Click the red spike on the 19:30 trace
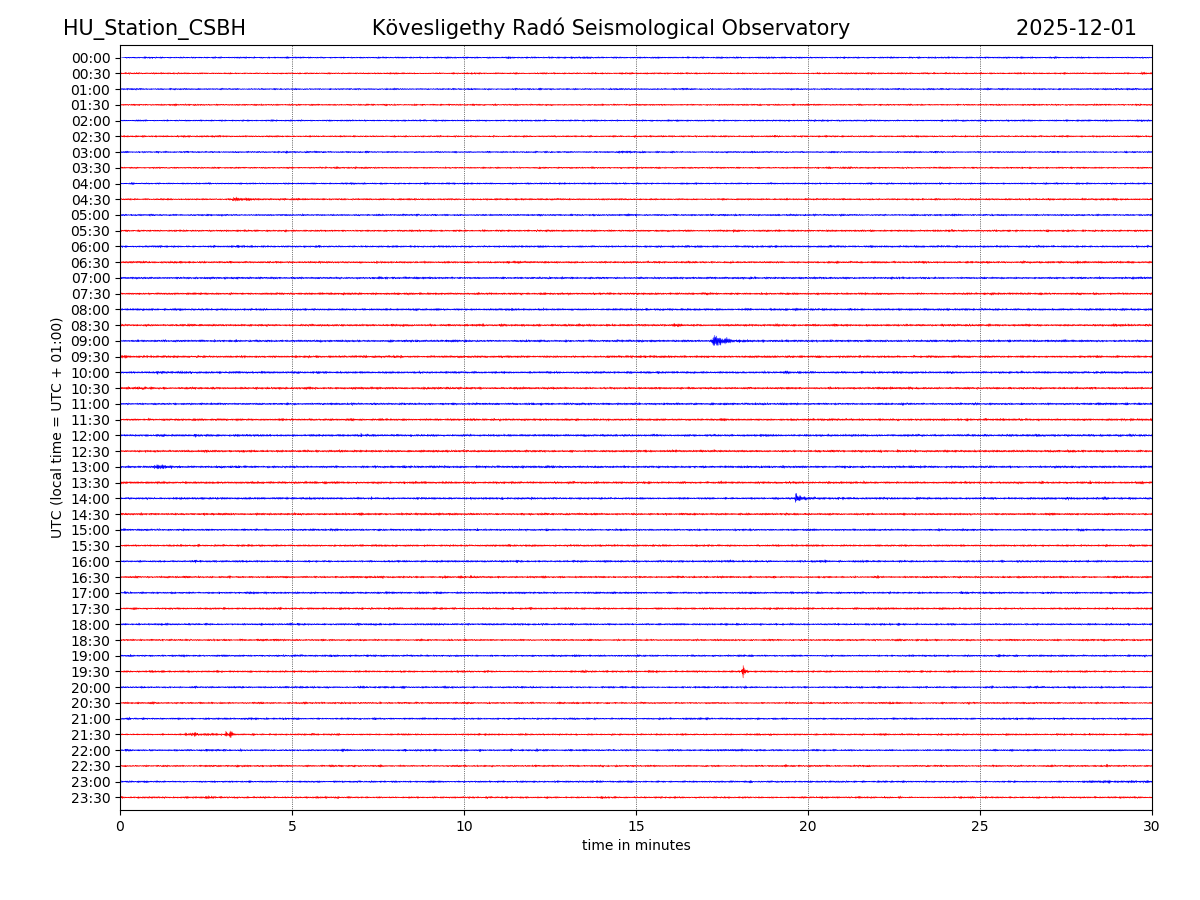This screenshot has width=1200, height=900. (743, 671)
